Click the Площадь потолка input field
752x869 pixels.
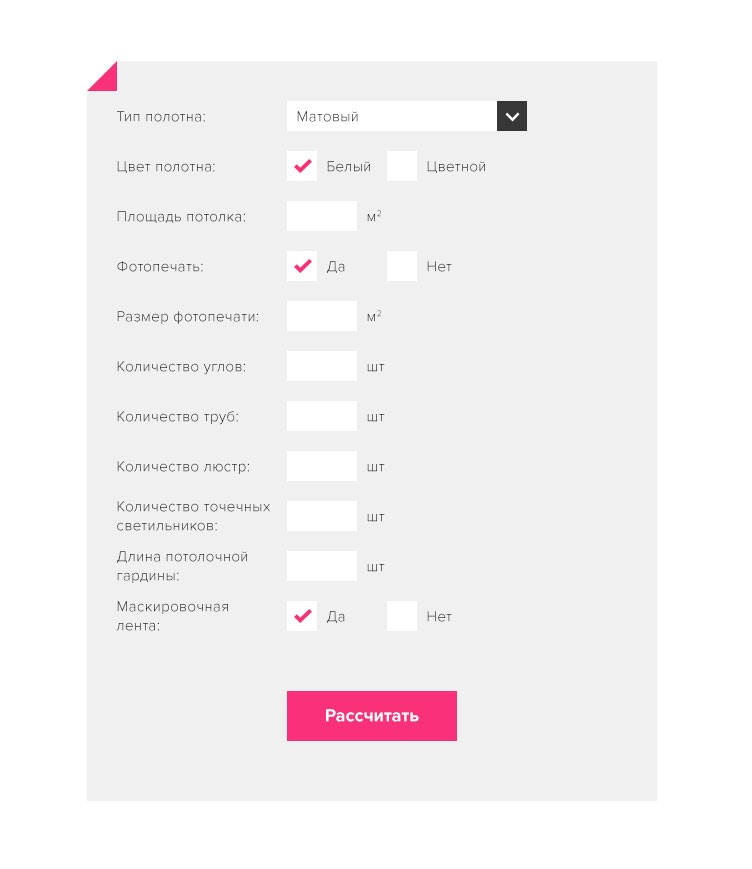321,216
